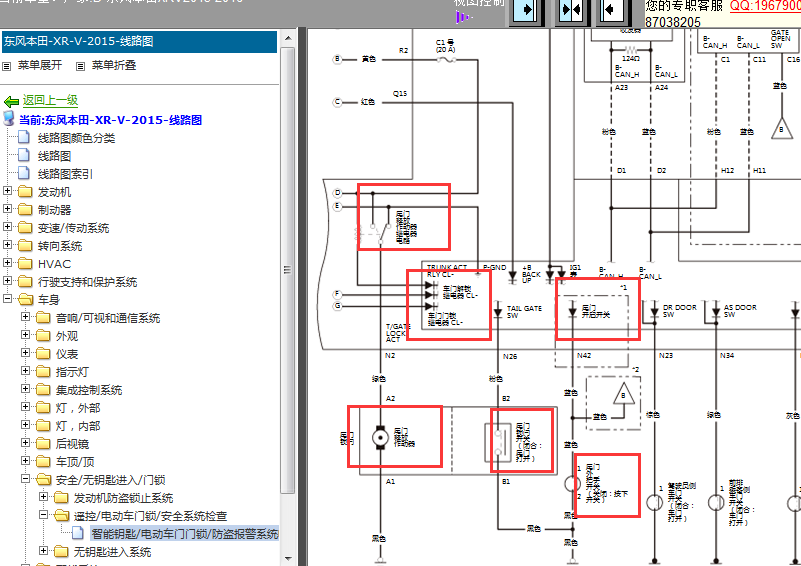Collapse the 安全/无钥匙进入/门锁 folder
Image resolution: width=801 pixels, height=566 pixels.
[x=25, y=479]
